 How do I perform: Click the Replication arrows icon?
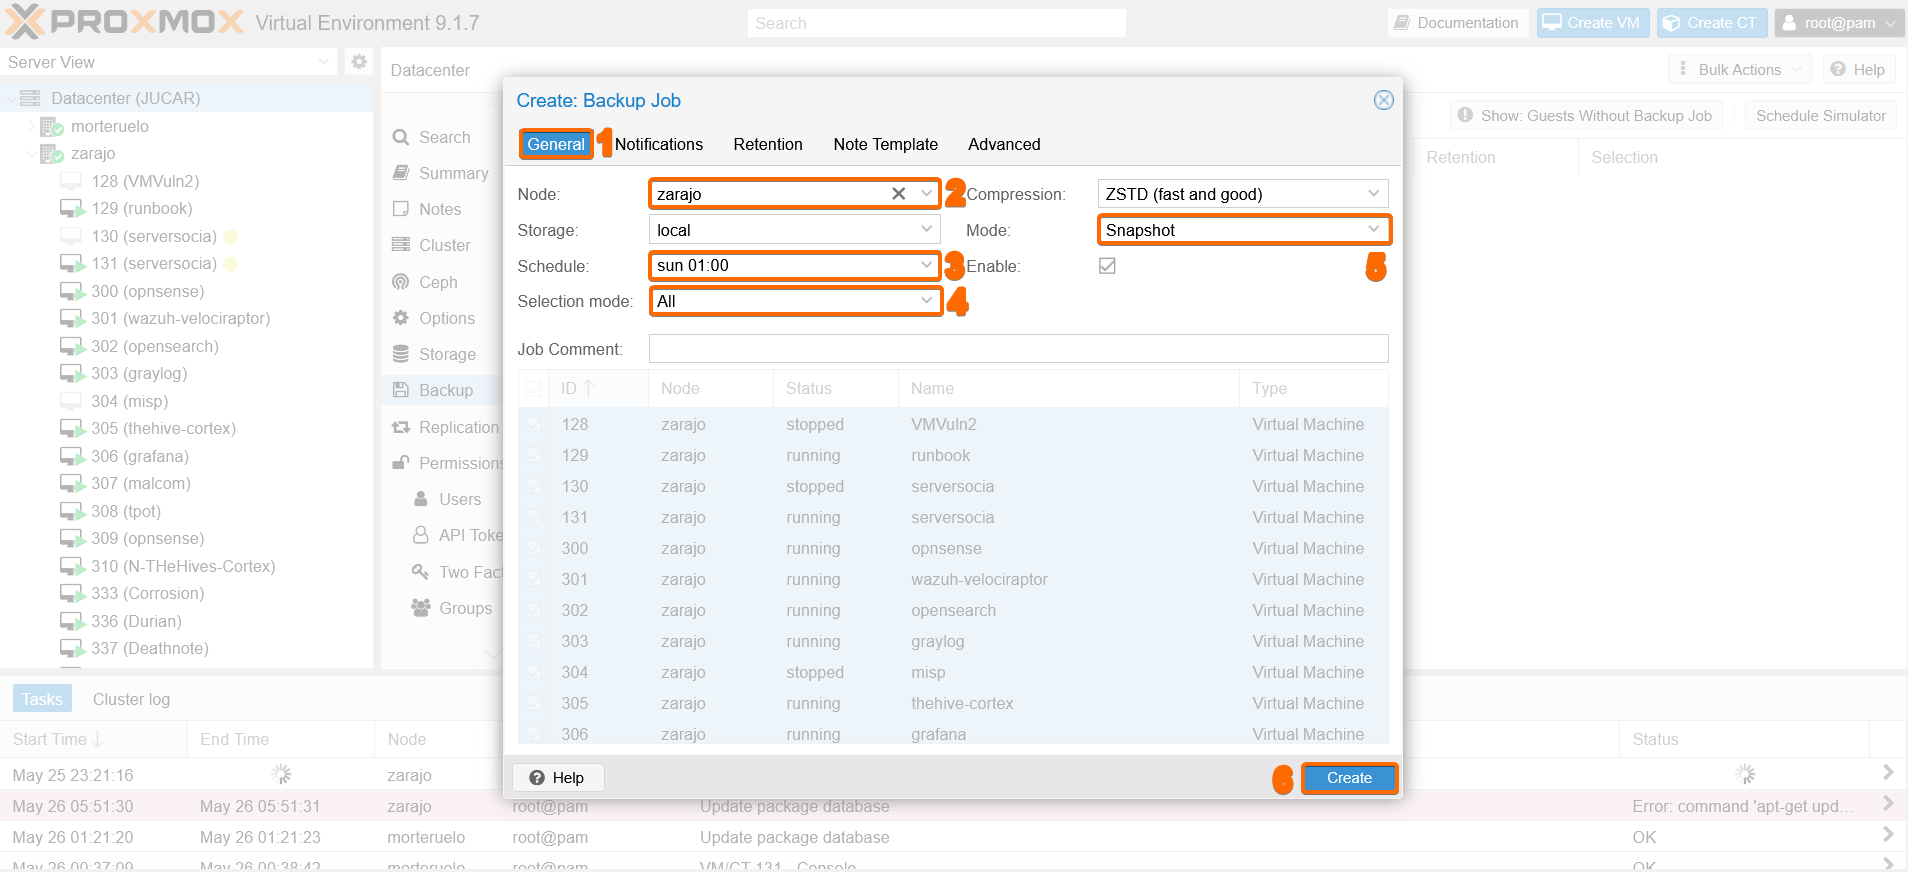pos(401,427)
